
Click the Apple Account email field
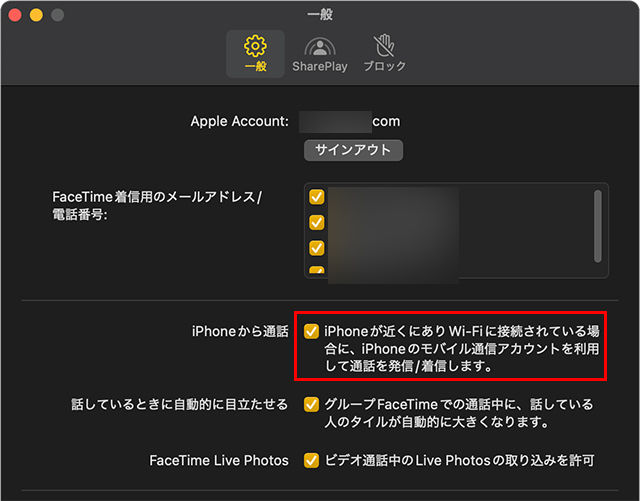click(349, 122)
